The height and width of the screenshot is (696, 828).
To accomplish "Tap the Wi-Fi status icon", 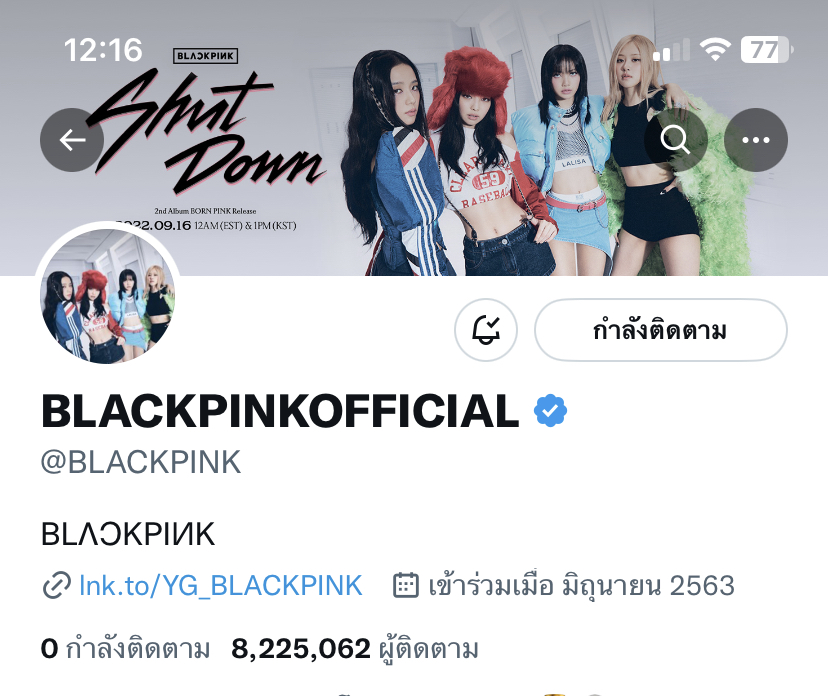I will (x=716, y=50).
